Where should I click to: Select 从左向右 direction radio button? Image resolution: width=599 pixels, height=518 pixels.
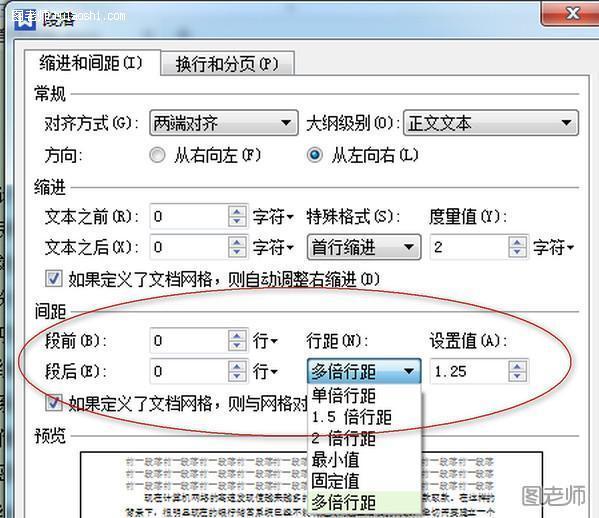pyautogui.click(x=314, y=155)
